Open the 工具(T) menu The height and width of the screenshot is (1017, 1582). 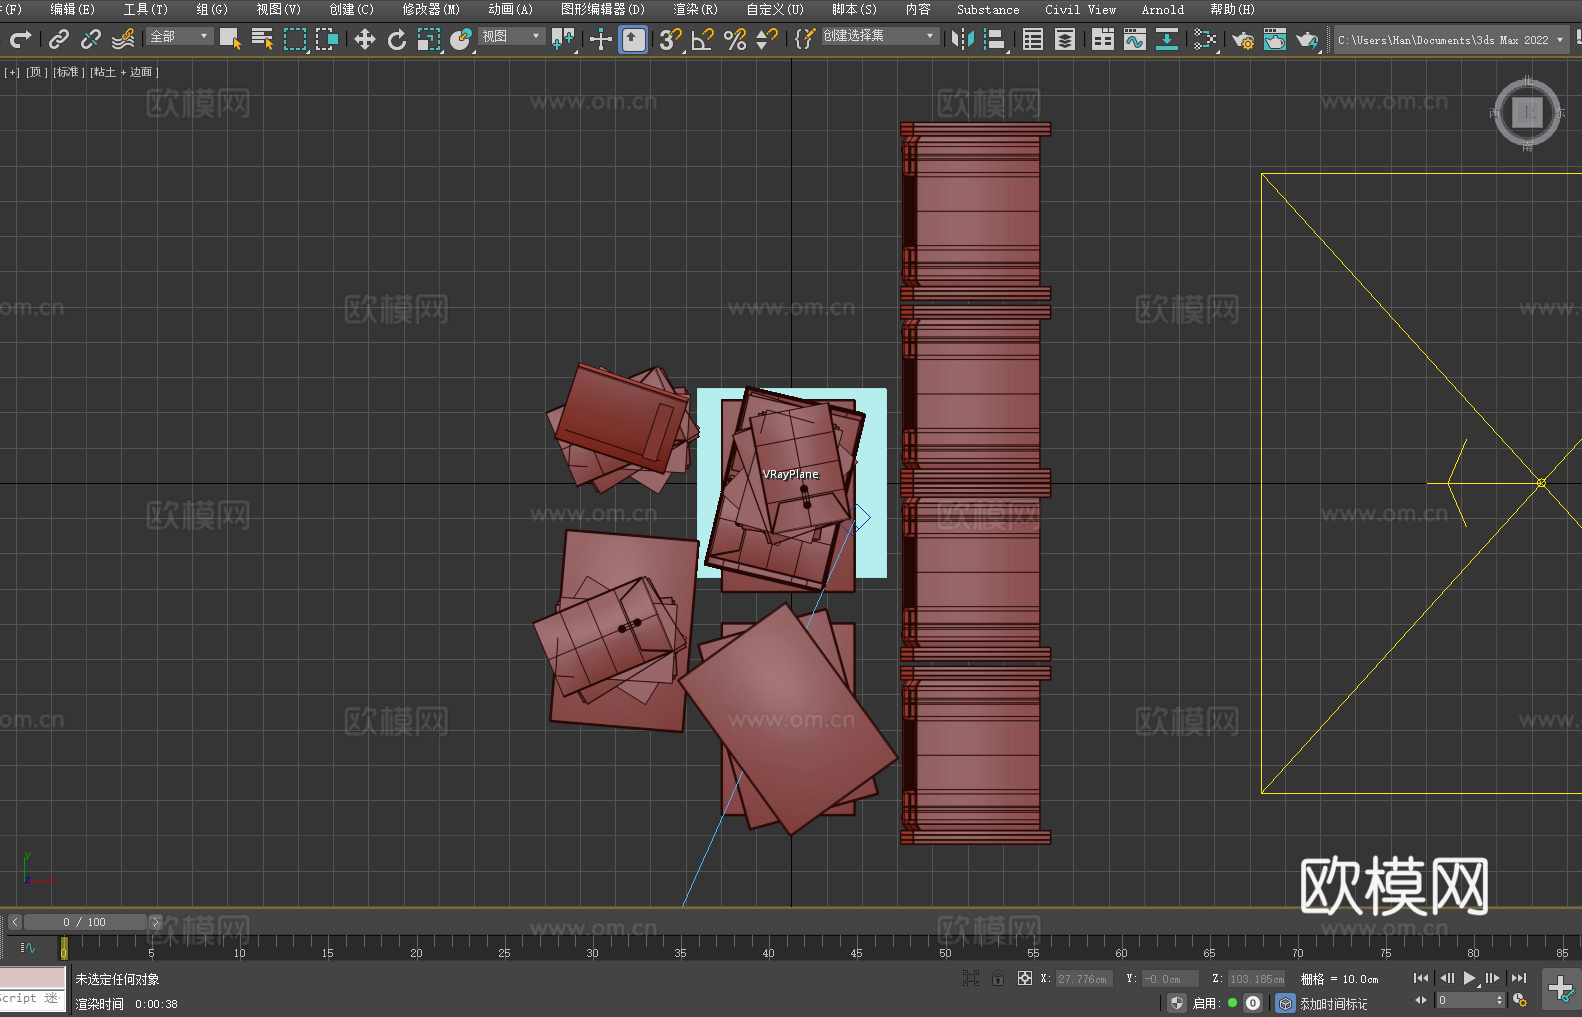coord(146,9)
